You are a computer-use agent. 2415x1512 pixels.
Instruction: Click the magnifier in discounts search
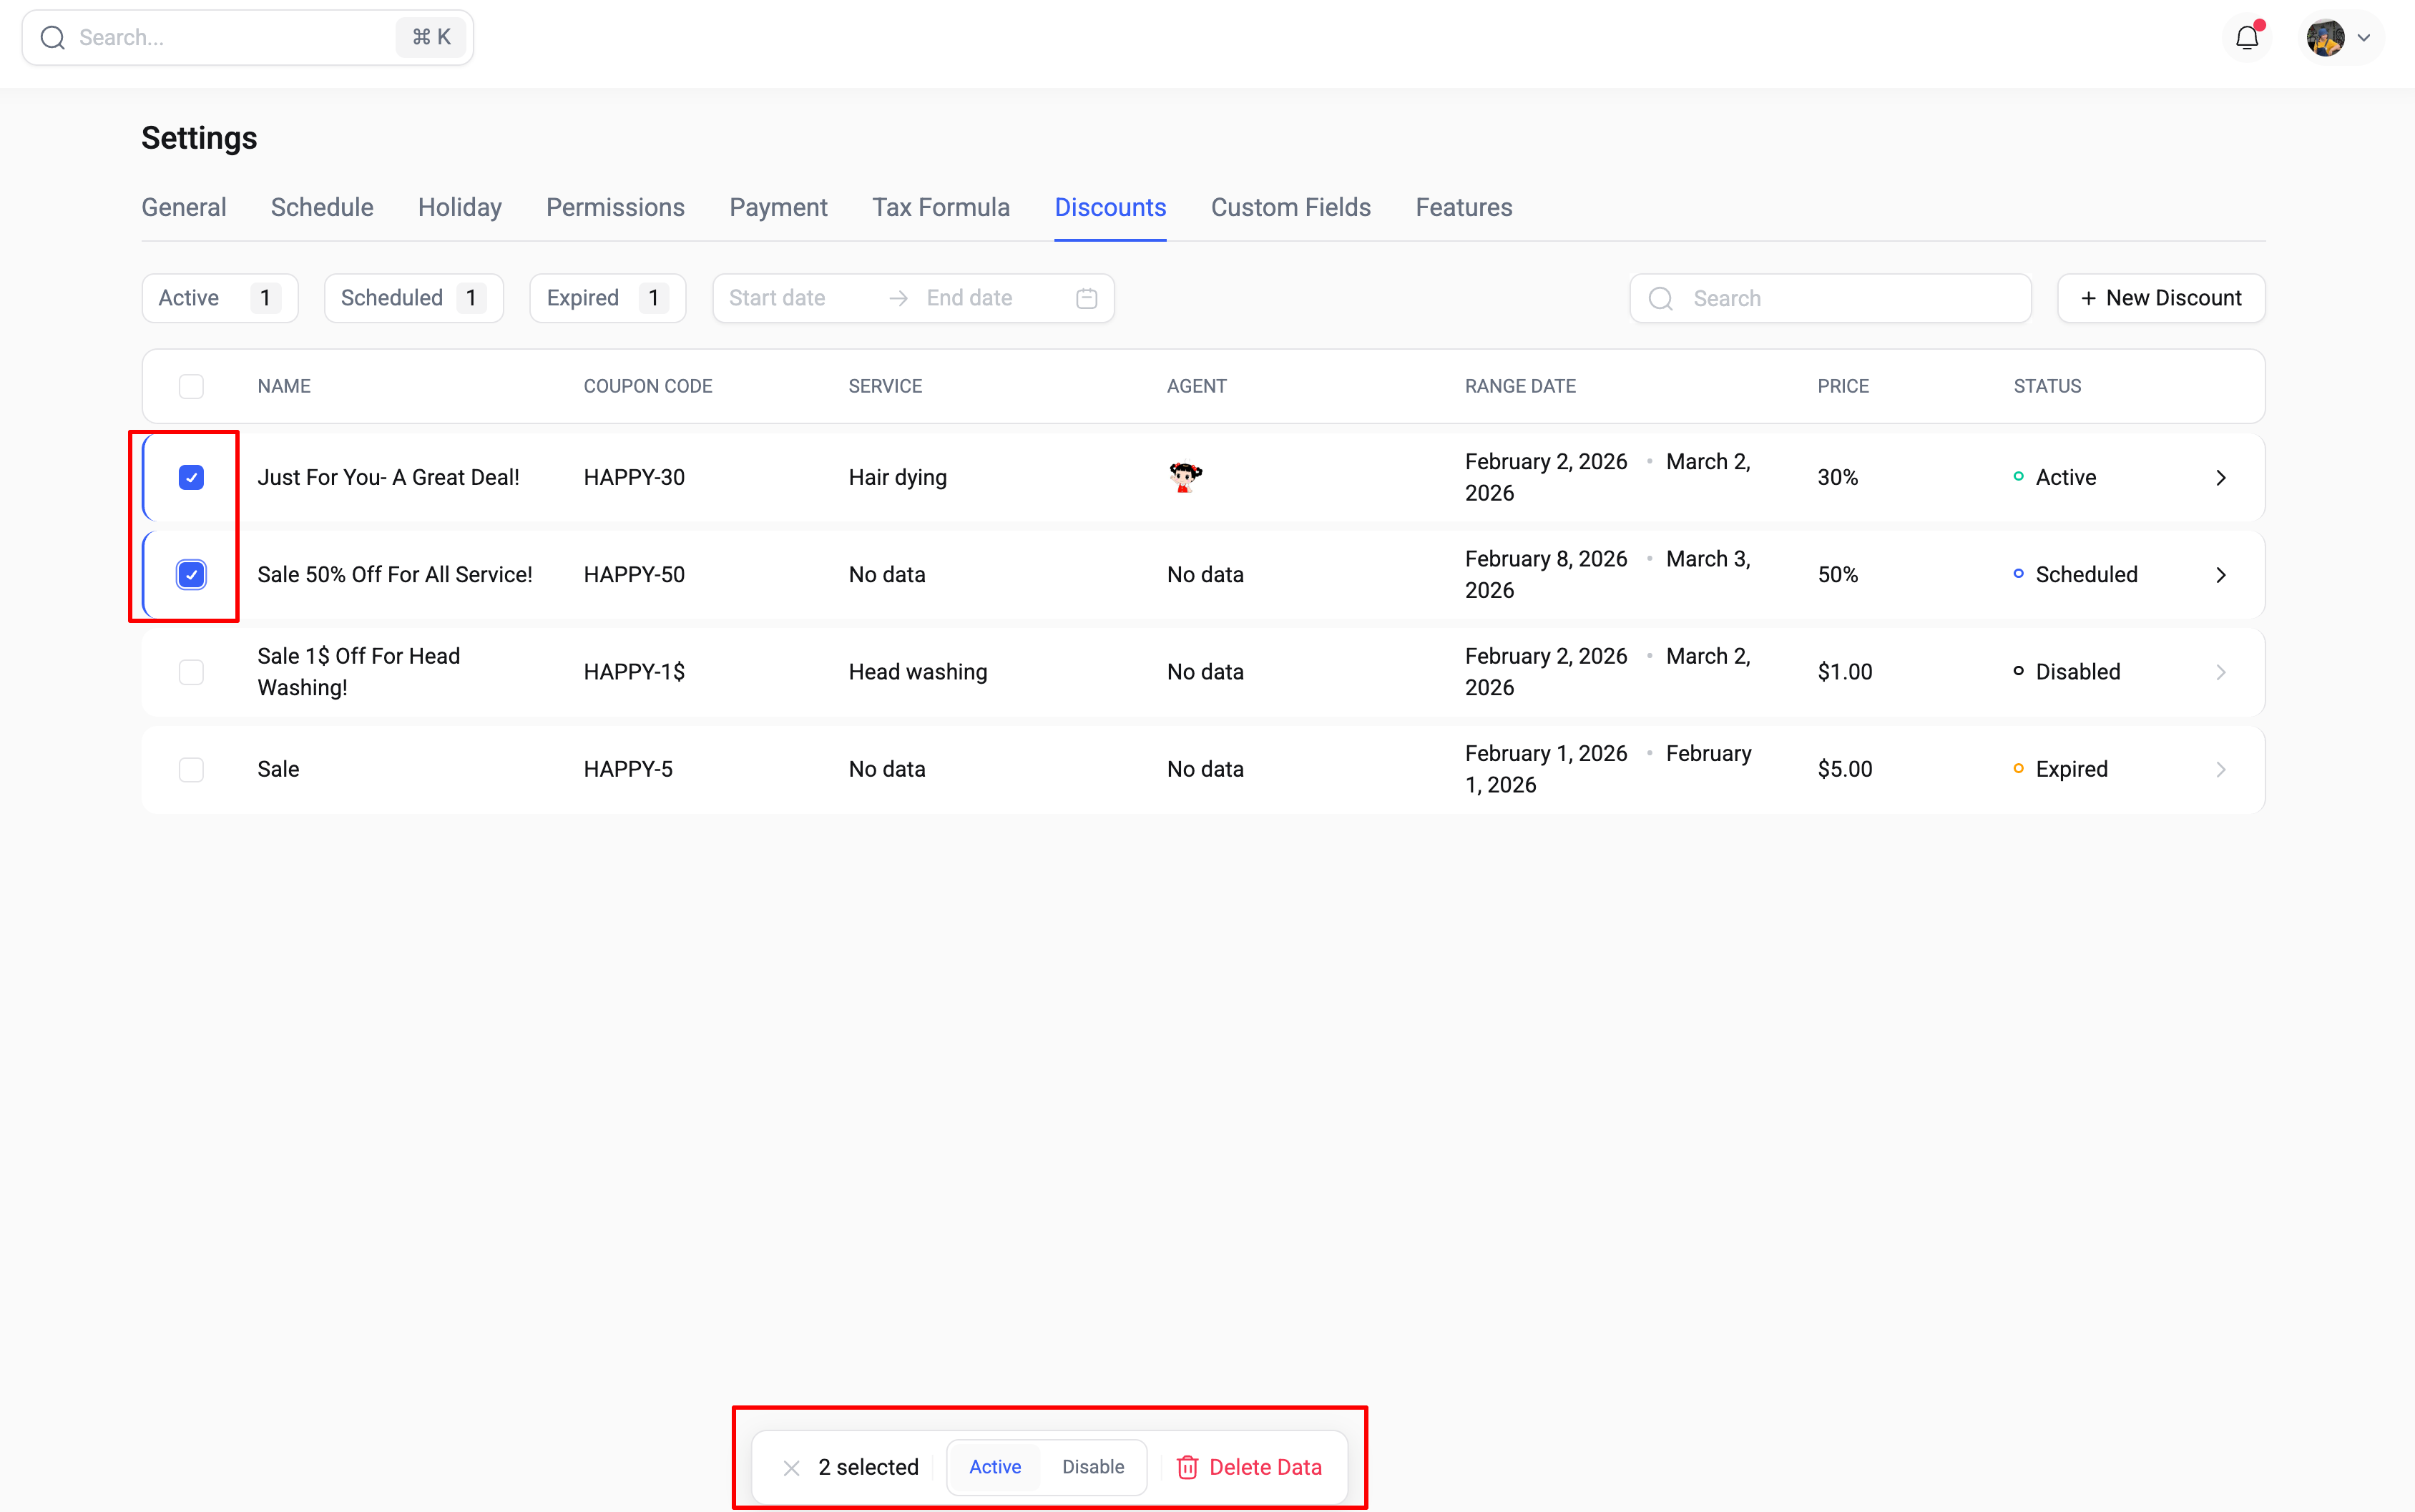[x=1660, y=298]
